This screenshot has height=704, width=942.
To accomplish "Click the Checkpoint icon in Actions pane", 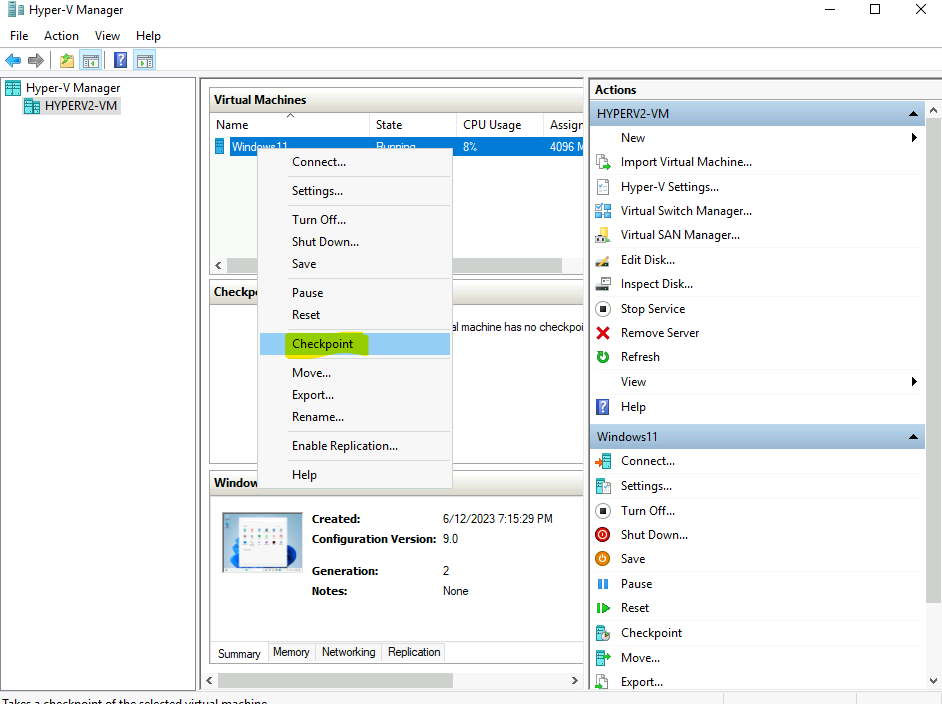I will click(603, 633).
